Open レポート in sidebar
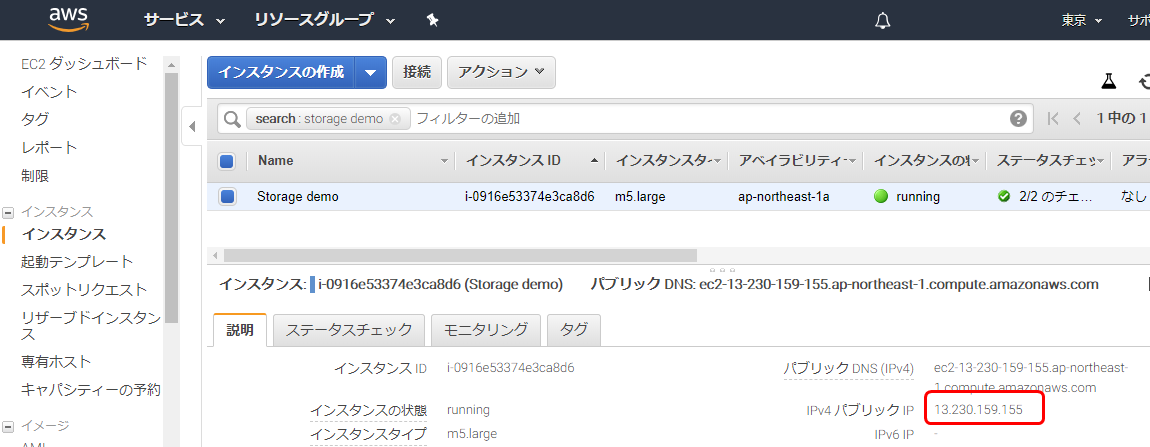Screen dimensions: 1150x447 click(49, 148)
